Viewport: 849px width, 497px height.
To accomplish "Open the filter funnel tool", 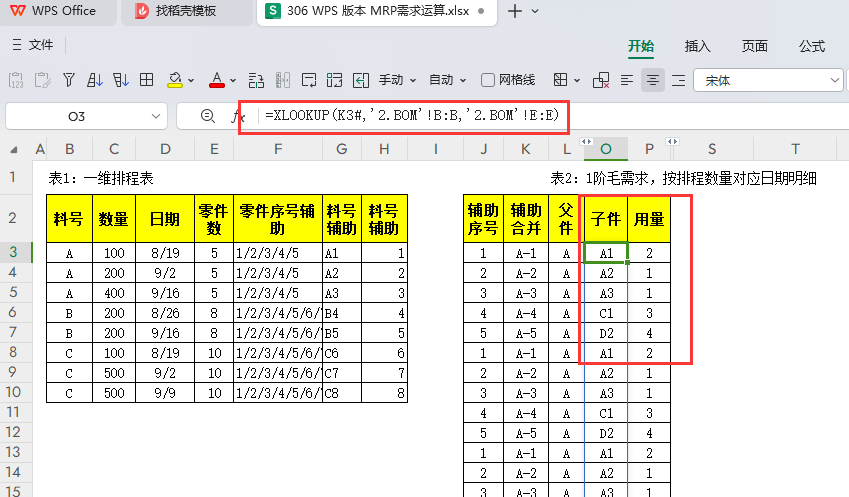I will tap(69, 80).
